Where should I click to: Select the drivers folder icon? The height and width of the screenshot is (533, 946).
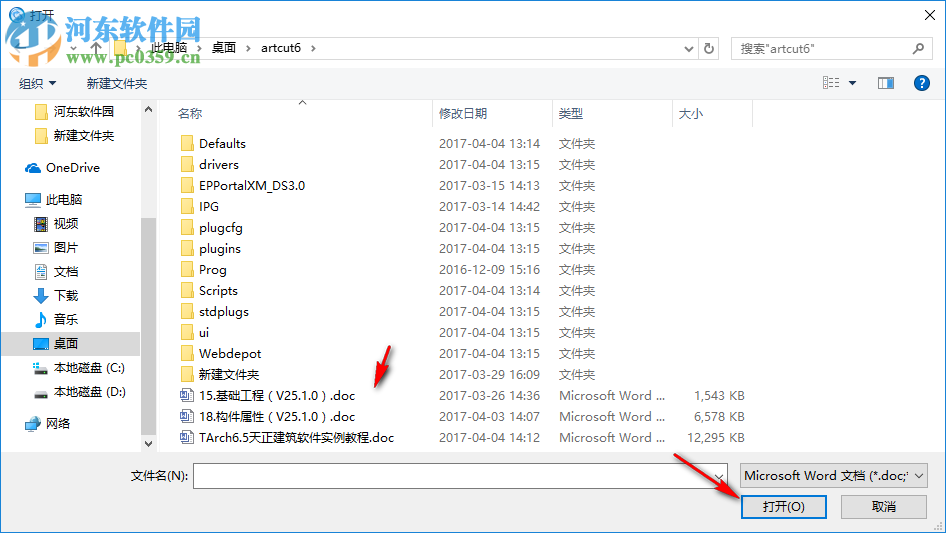tap(187, 165)
